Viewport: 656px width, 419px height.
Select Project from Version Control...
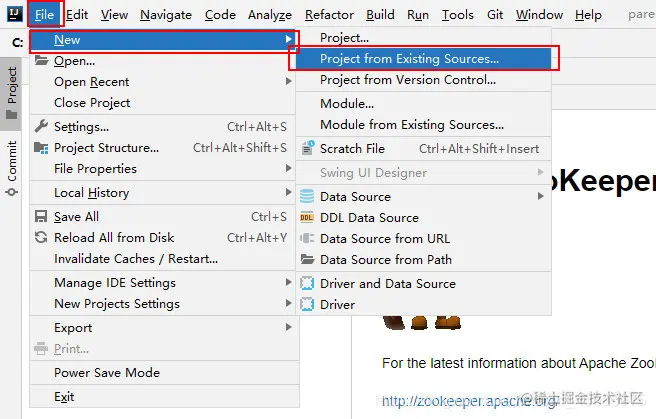tap(423, 79)
